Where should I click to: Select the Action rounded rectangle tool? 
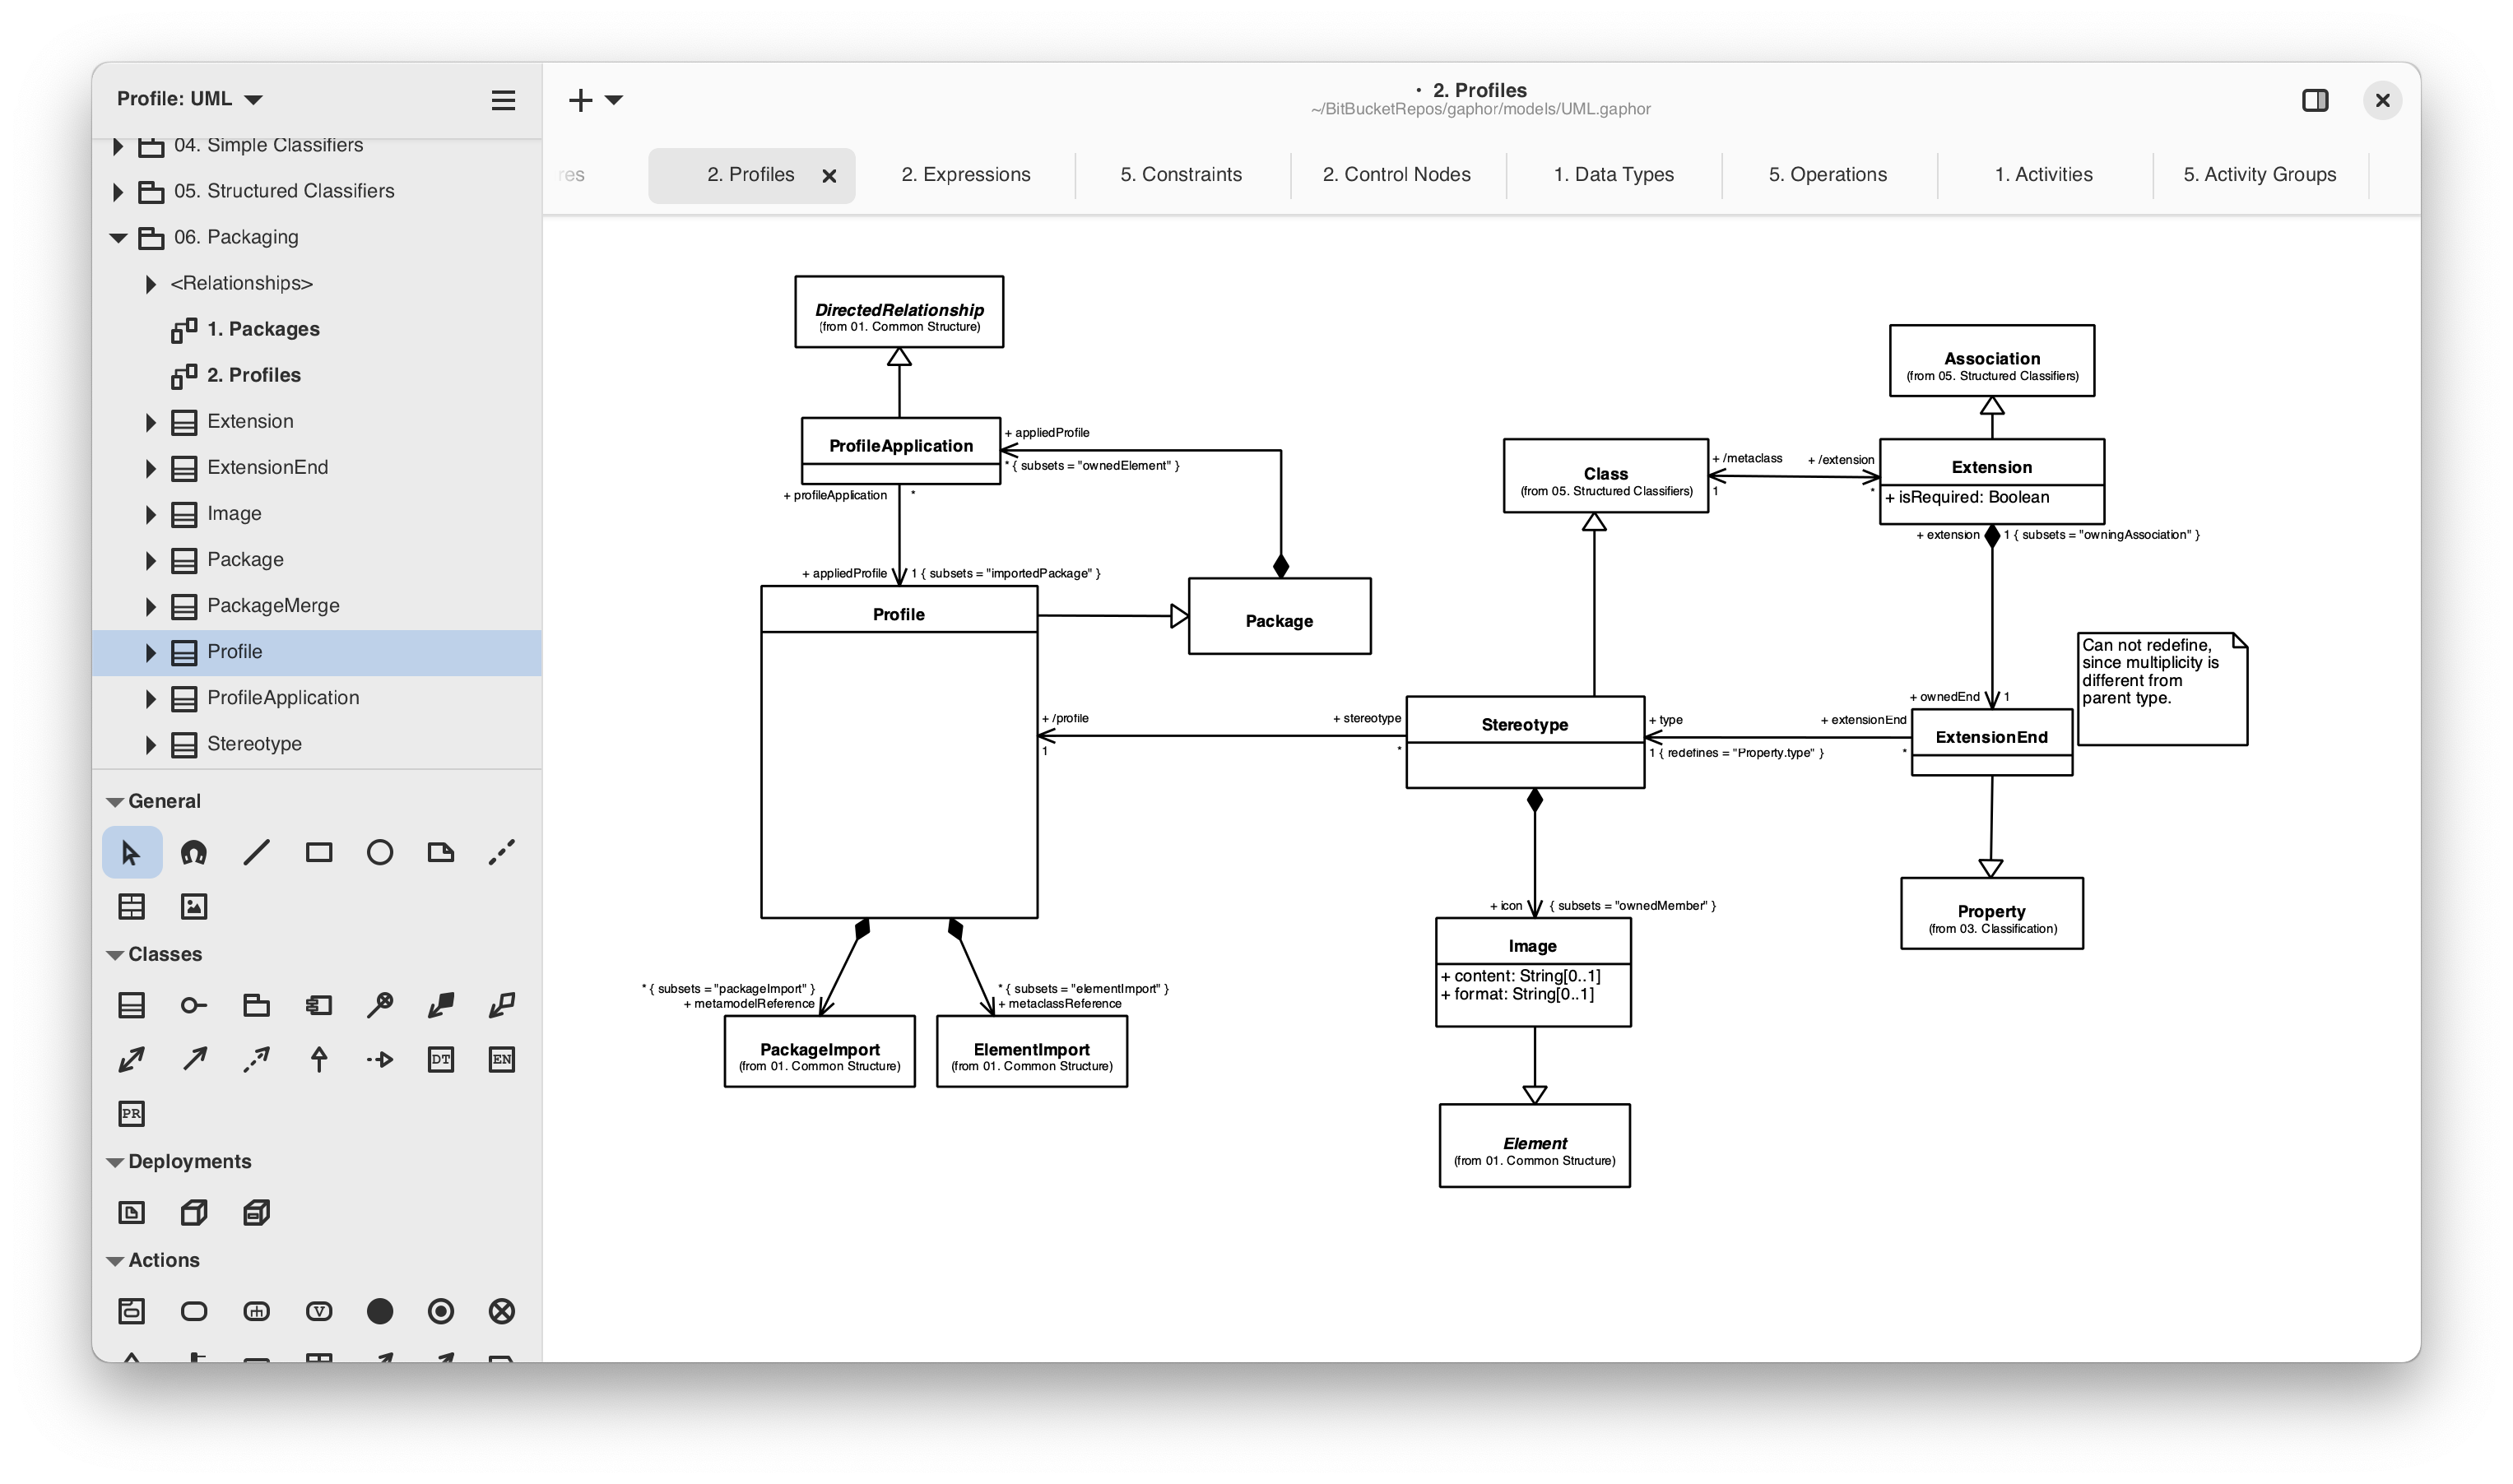point(193,1312)
